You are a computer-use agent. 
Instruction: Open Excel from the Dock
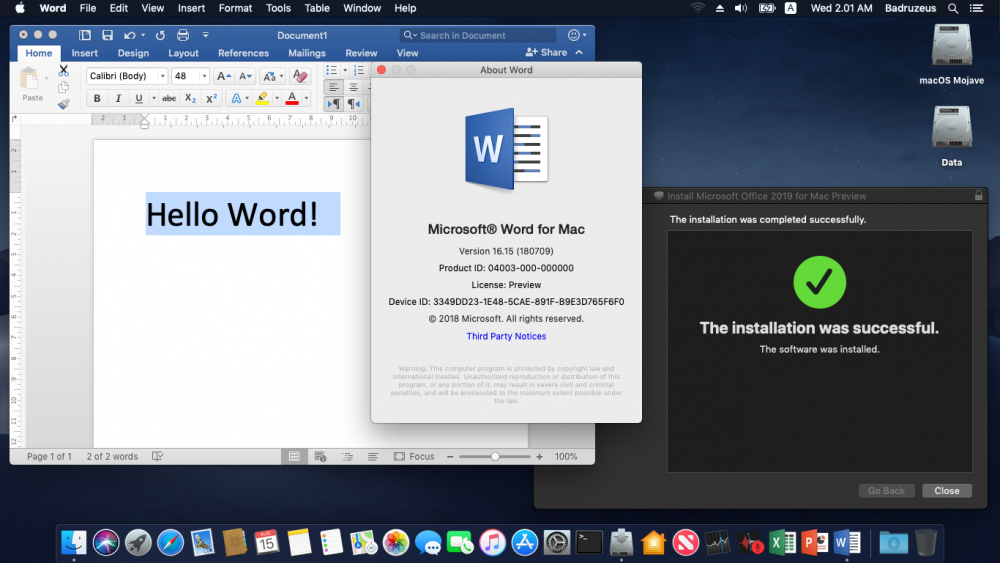click(x=782, y=543)
